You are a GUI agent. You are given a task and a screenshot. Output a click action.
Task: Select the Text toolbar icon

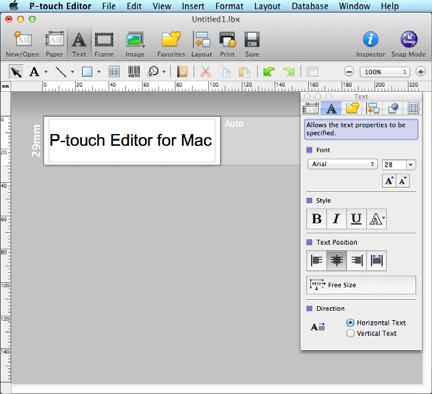click(x=79, y=44)
